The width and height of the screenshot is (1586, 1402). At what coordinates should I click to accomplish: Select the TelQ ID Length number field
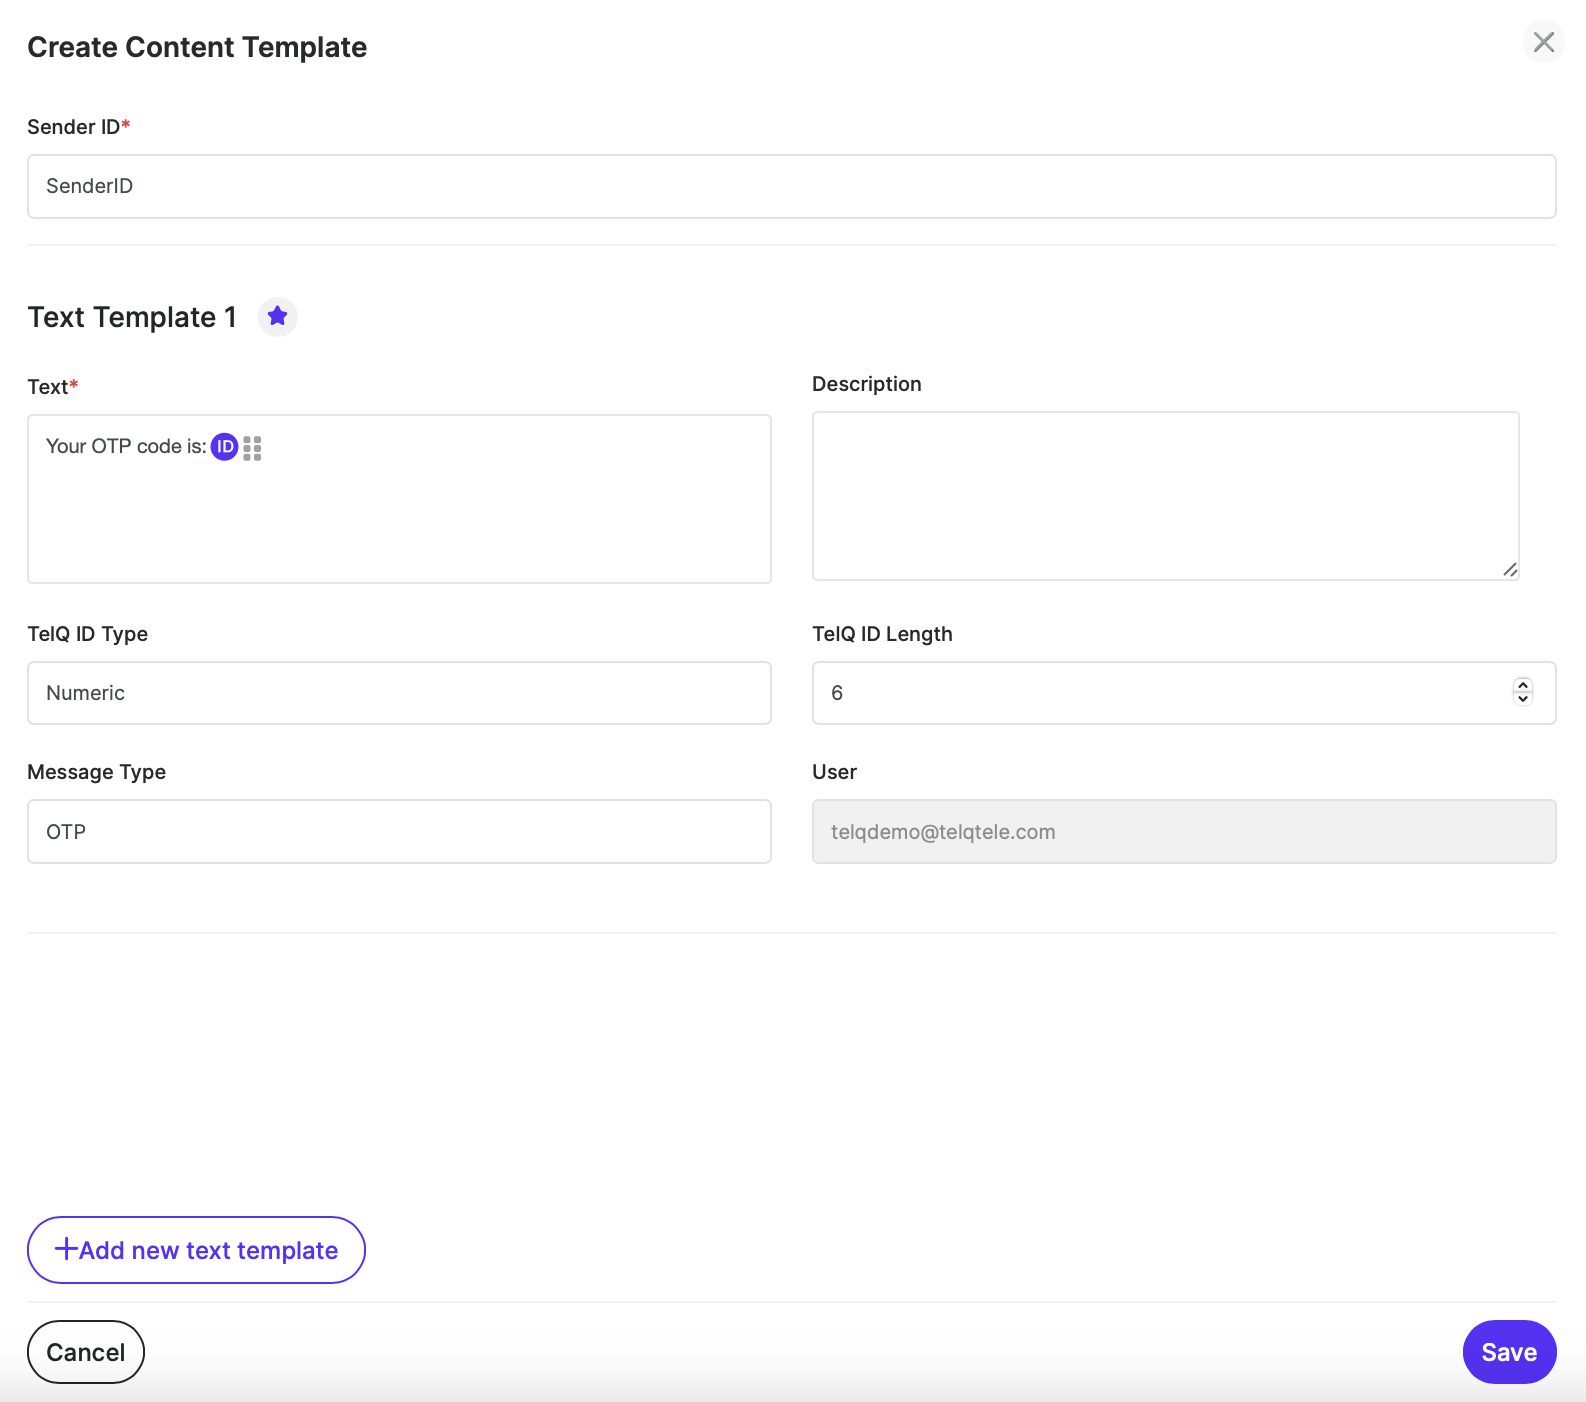pos(1160,693)
